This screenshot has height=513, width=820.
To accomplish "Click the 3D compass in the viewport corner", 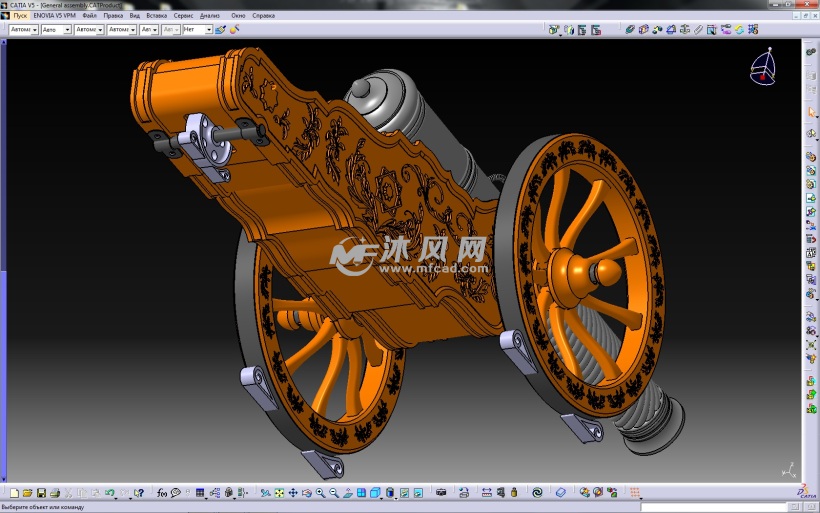I will click(764, 67).
